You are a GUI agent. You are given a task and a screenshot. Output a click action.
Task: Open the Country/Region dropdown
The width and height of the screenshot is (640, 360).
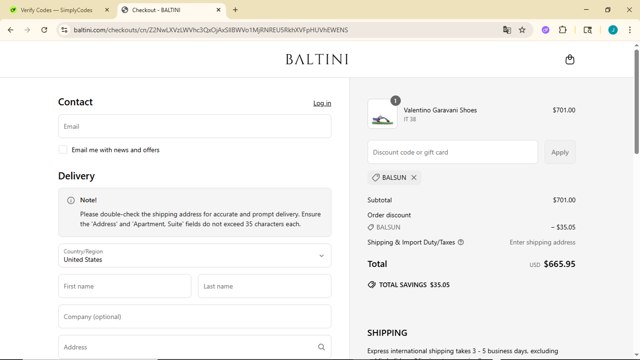[195, 256]
